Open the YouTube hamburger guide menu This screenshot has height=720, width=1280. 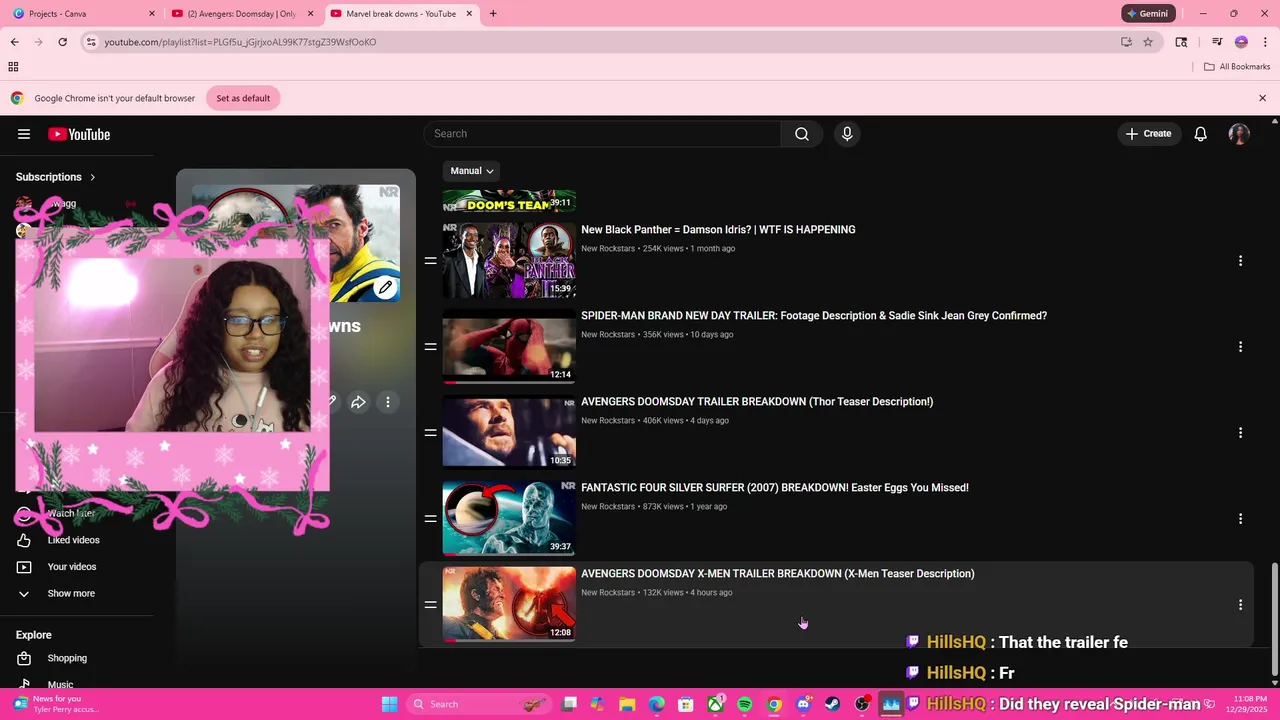[24, 134]
